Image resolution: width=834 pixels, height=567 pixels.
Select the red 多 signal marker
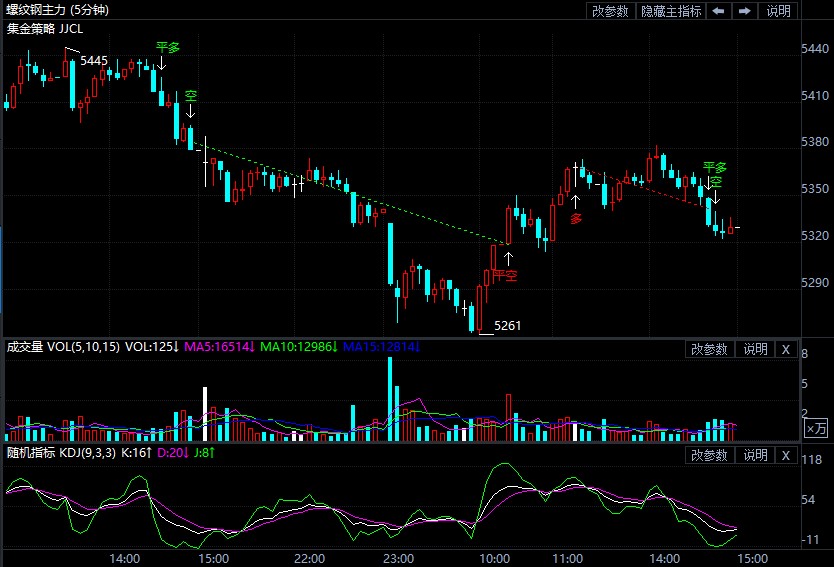pos(576,217)
